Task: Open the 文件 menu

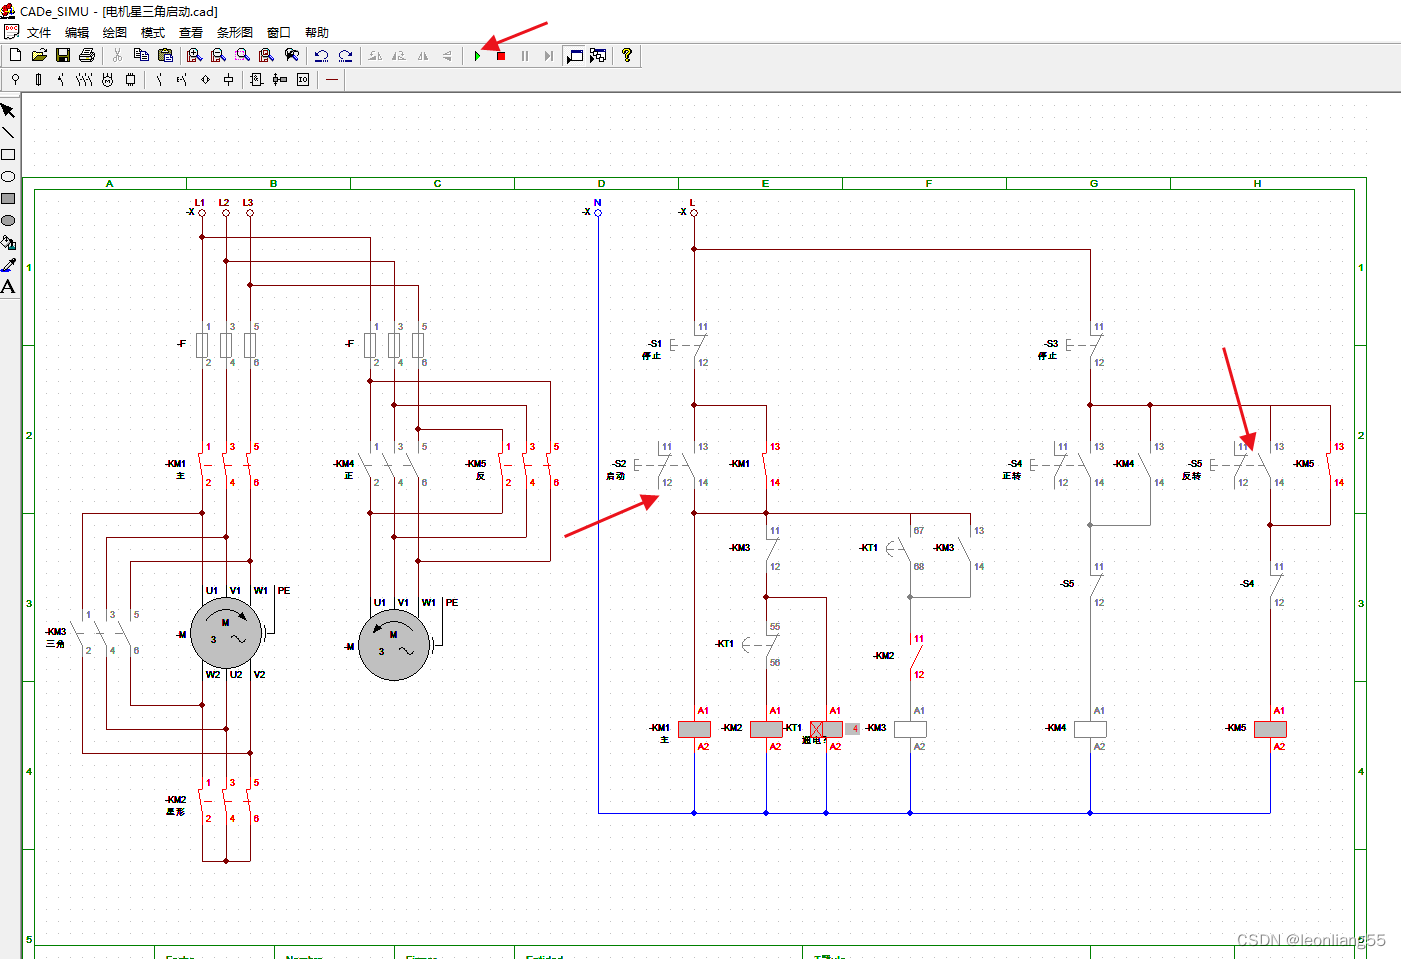Action: pyautogui.click(x=39, y=33)
